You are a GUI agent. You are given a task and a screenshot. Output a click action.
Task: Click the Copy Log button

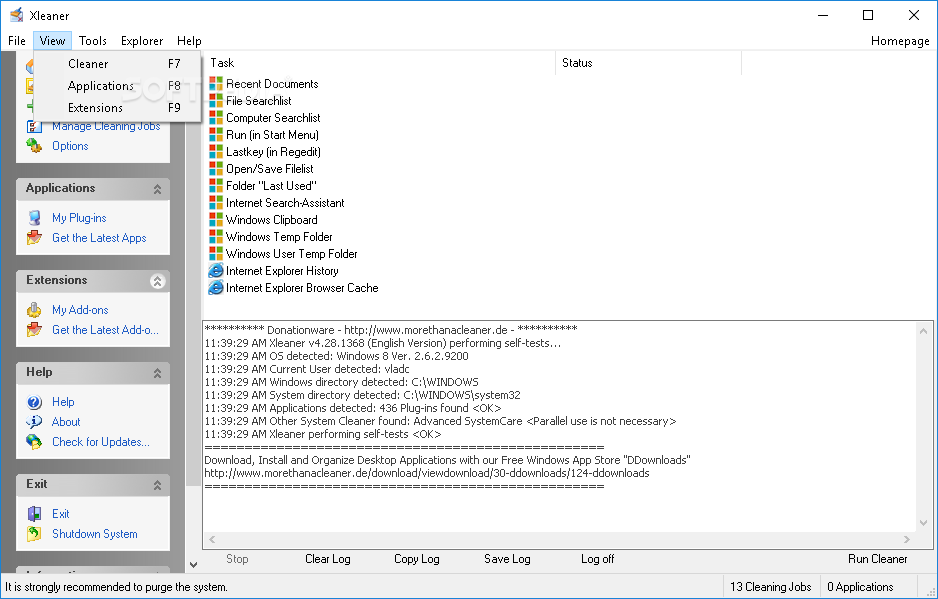[417, 559]
